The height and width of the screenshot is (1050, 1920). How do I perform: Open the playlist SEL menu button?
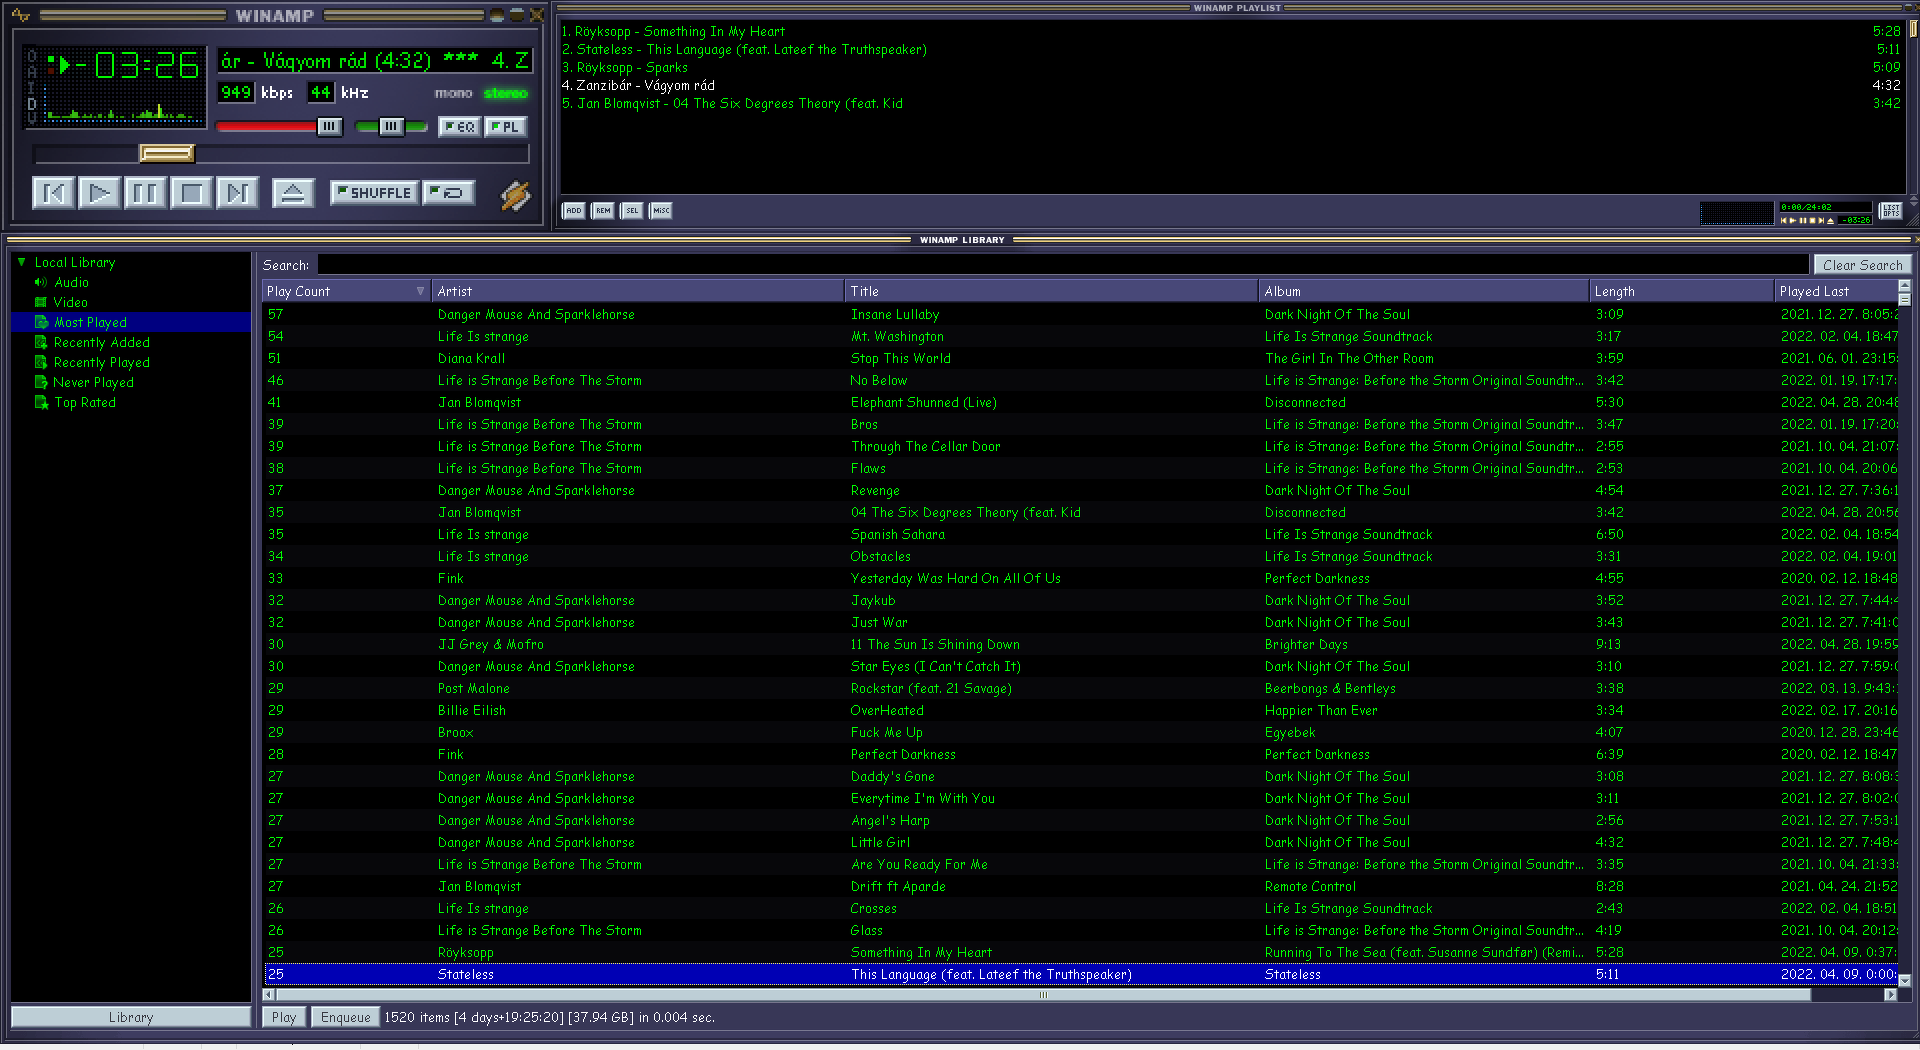point(632,211)
